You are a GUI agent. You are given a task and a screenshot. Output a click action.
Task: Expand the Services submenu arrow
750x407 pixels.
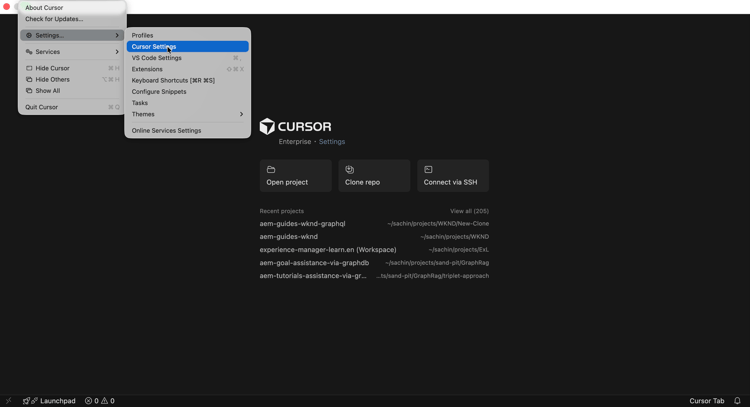pos(117,52)
